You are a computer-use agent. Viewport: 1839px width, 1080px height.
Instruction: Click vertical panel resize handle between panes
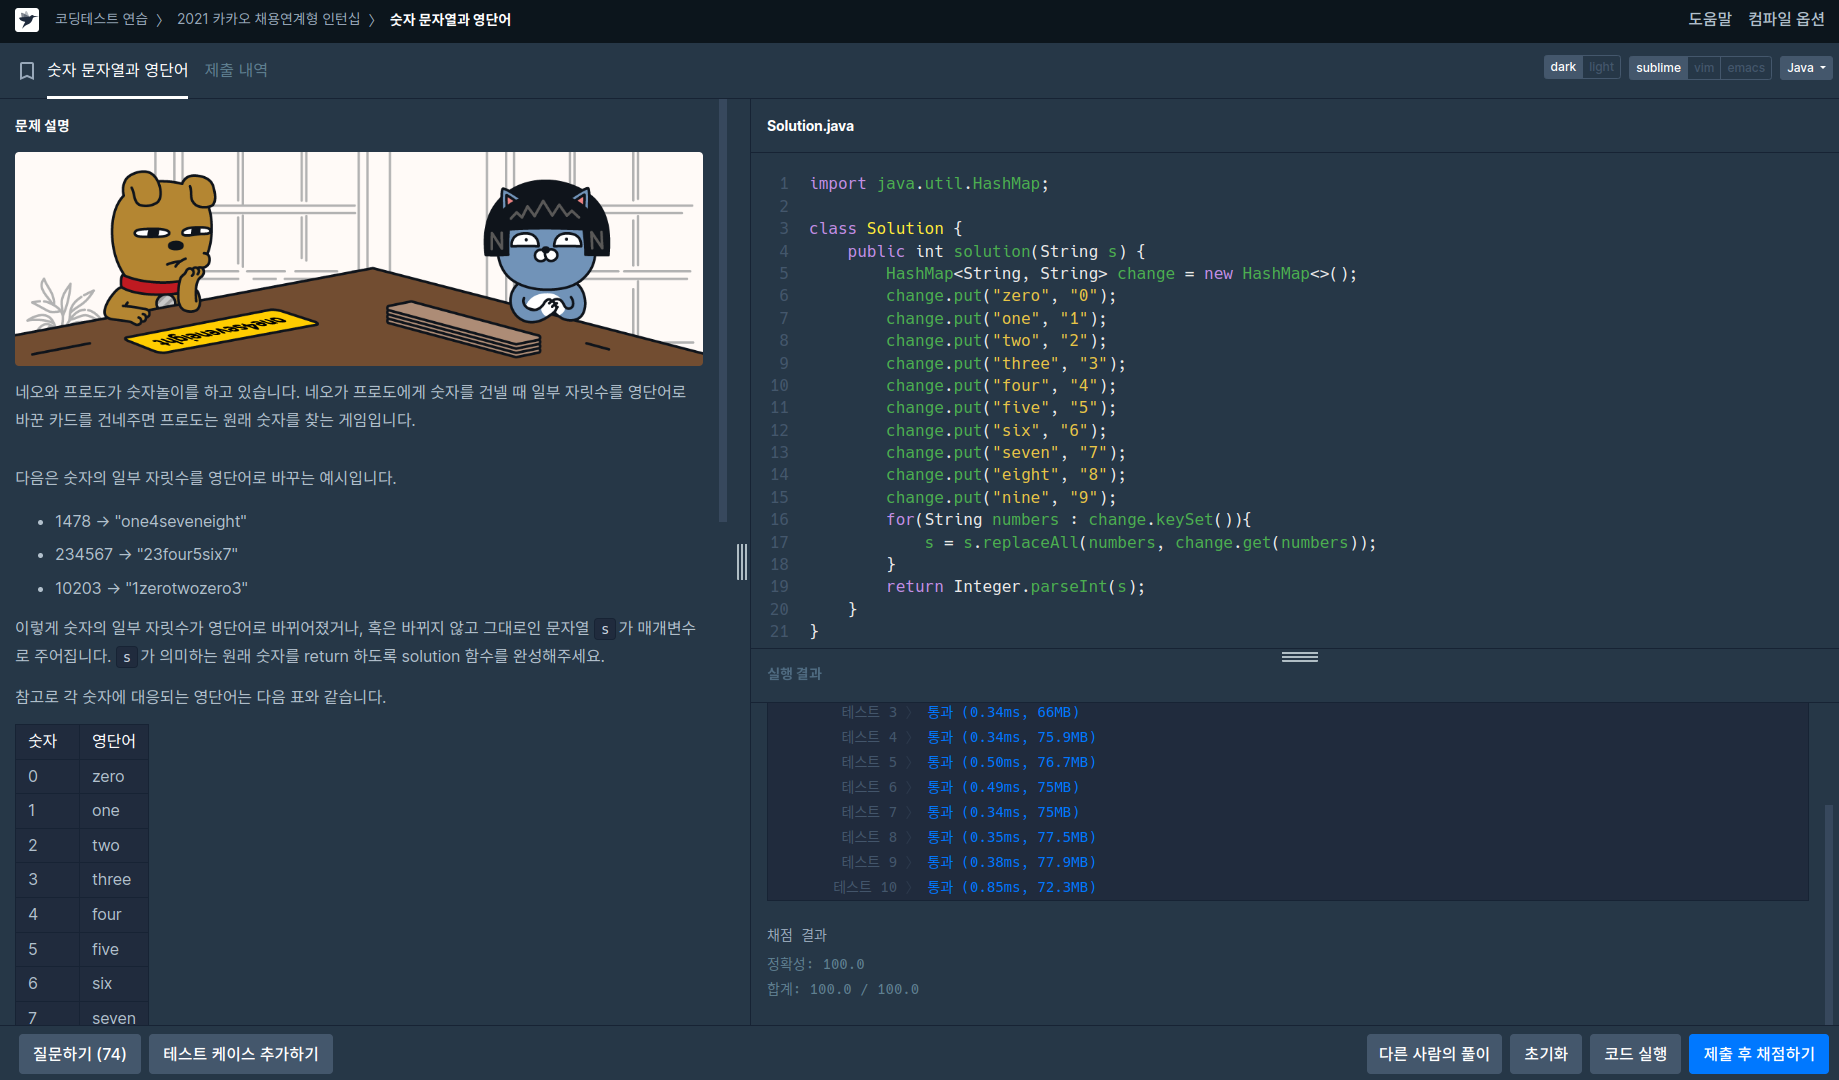(742, 562)
